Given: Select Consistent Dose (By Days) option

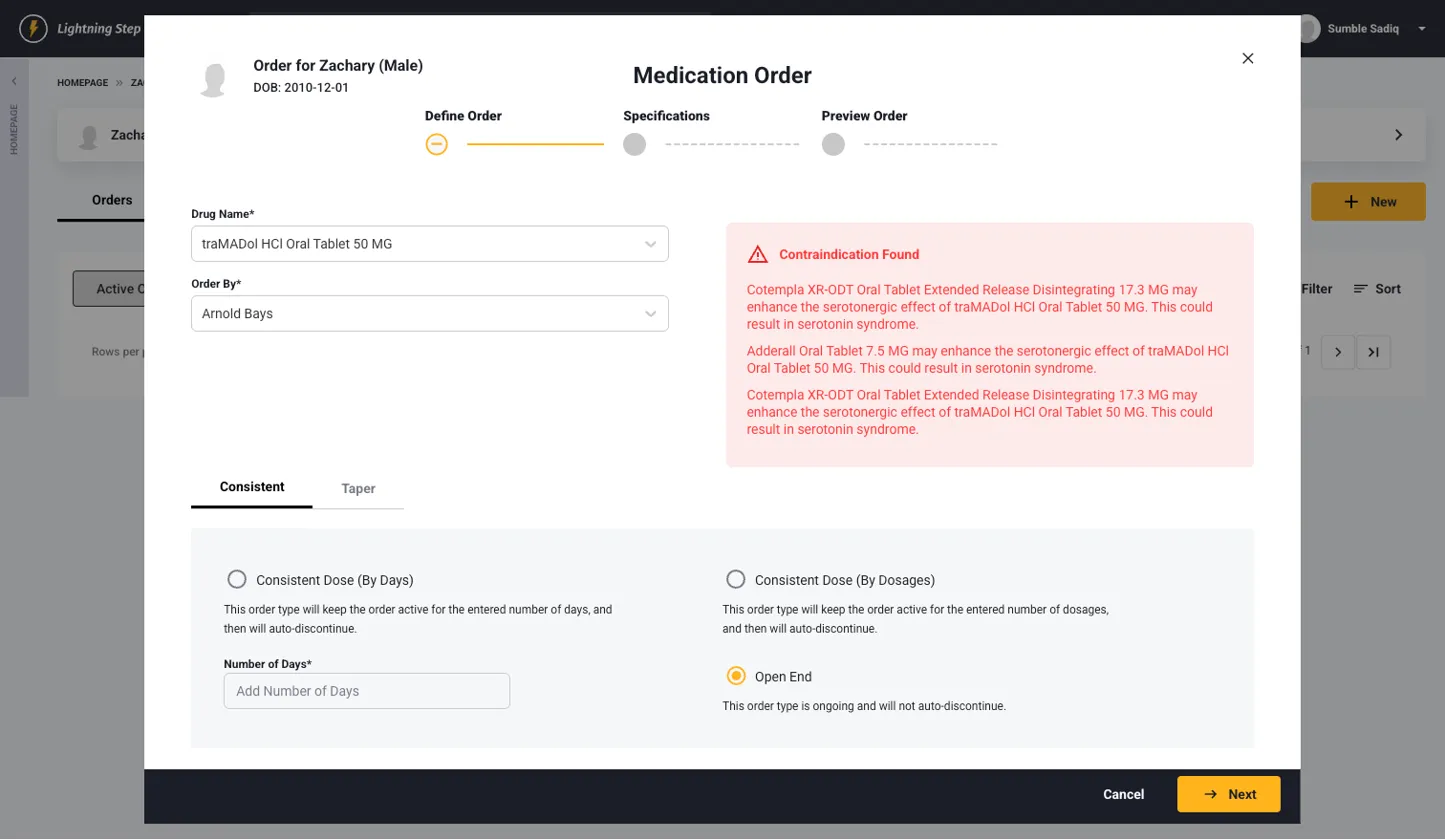Looking at the screenshot, I should coord(237,579).
